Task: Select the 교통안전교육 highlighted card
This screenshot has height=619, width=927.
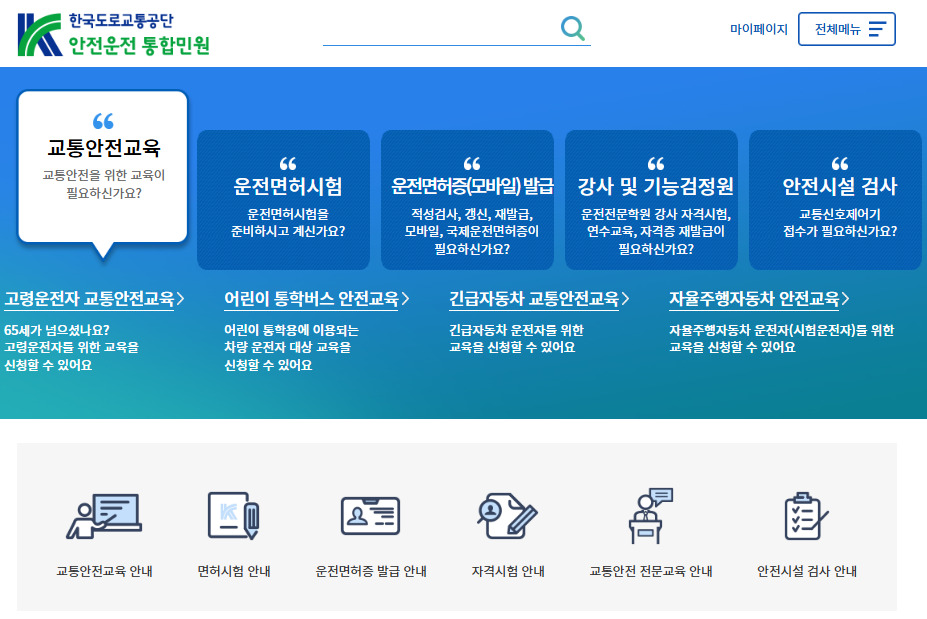Action: 103,165
